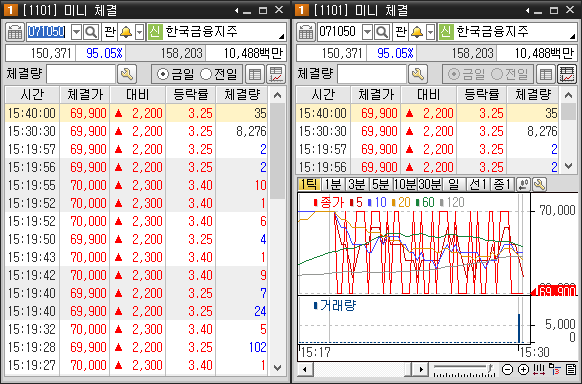Open stock search magnifier in left panel
Image resolution: width=582 pixels, height=384 pixels.
click(x=91, y=32)
